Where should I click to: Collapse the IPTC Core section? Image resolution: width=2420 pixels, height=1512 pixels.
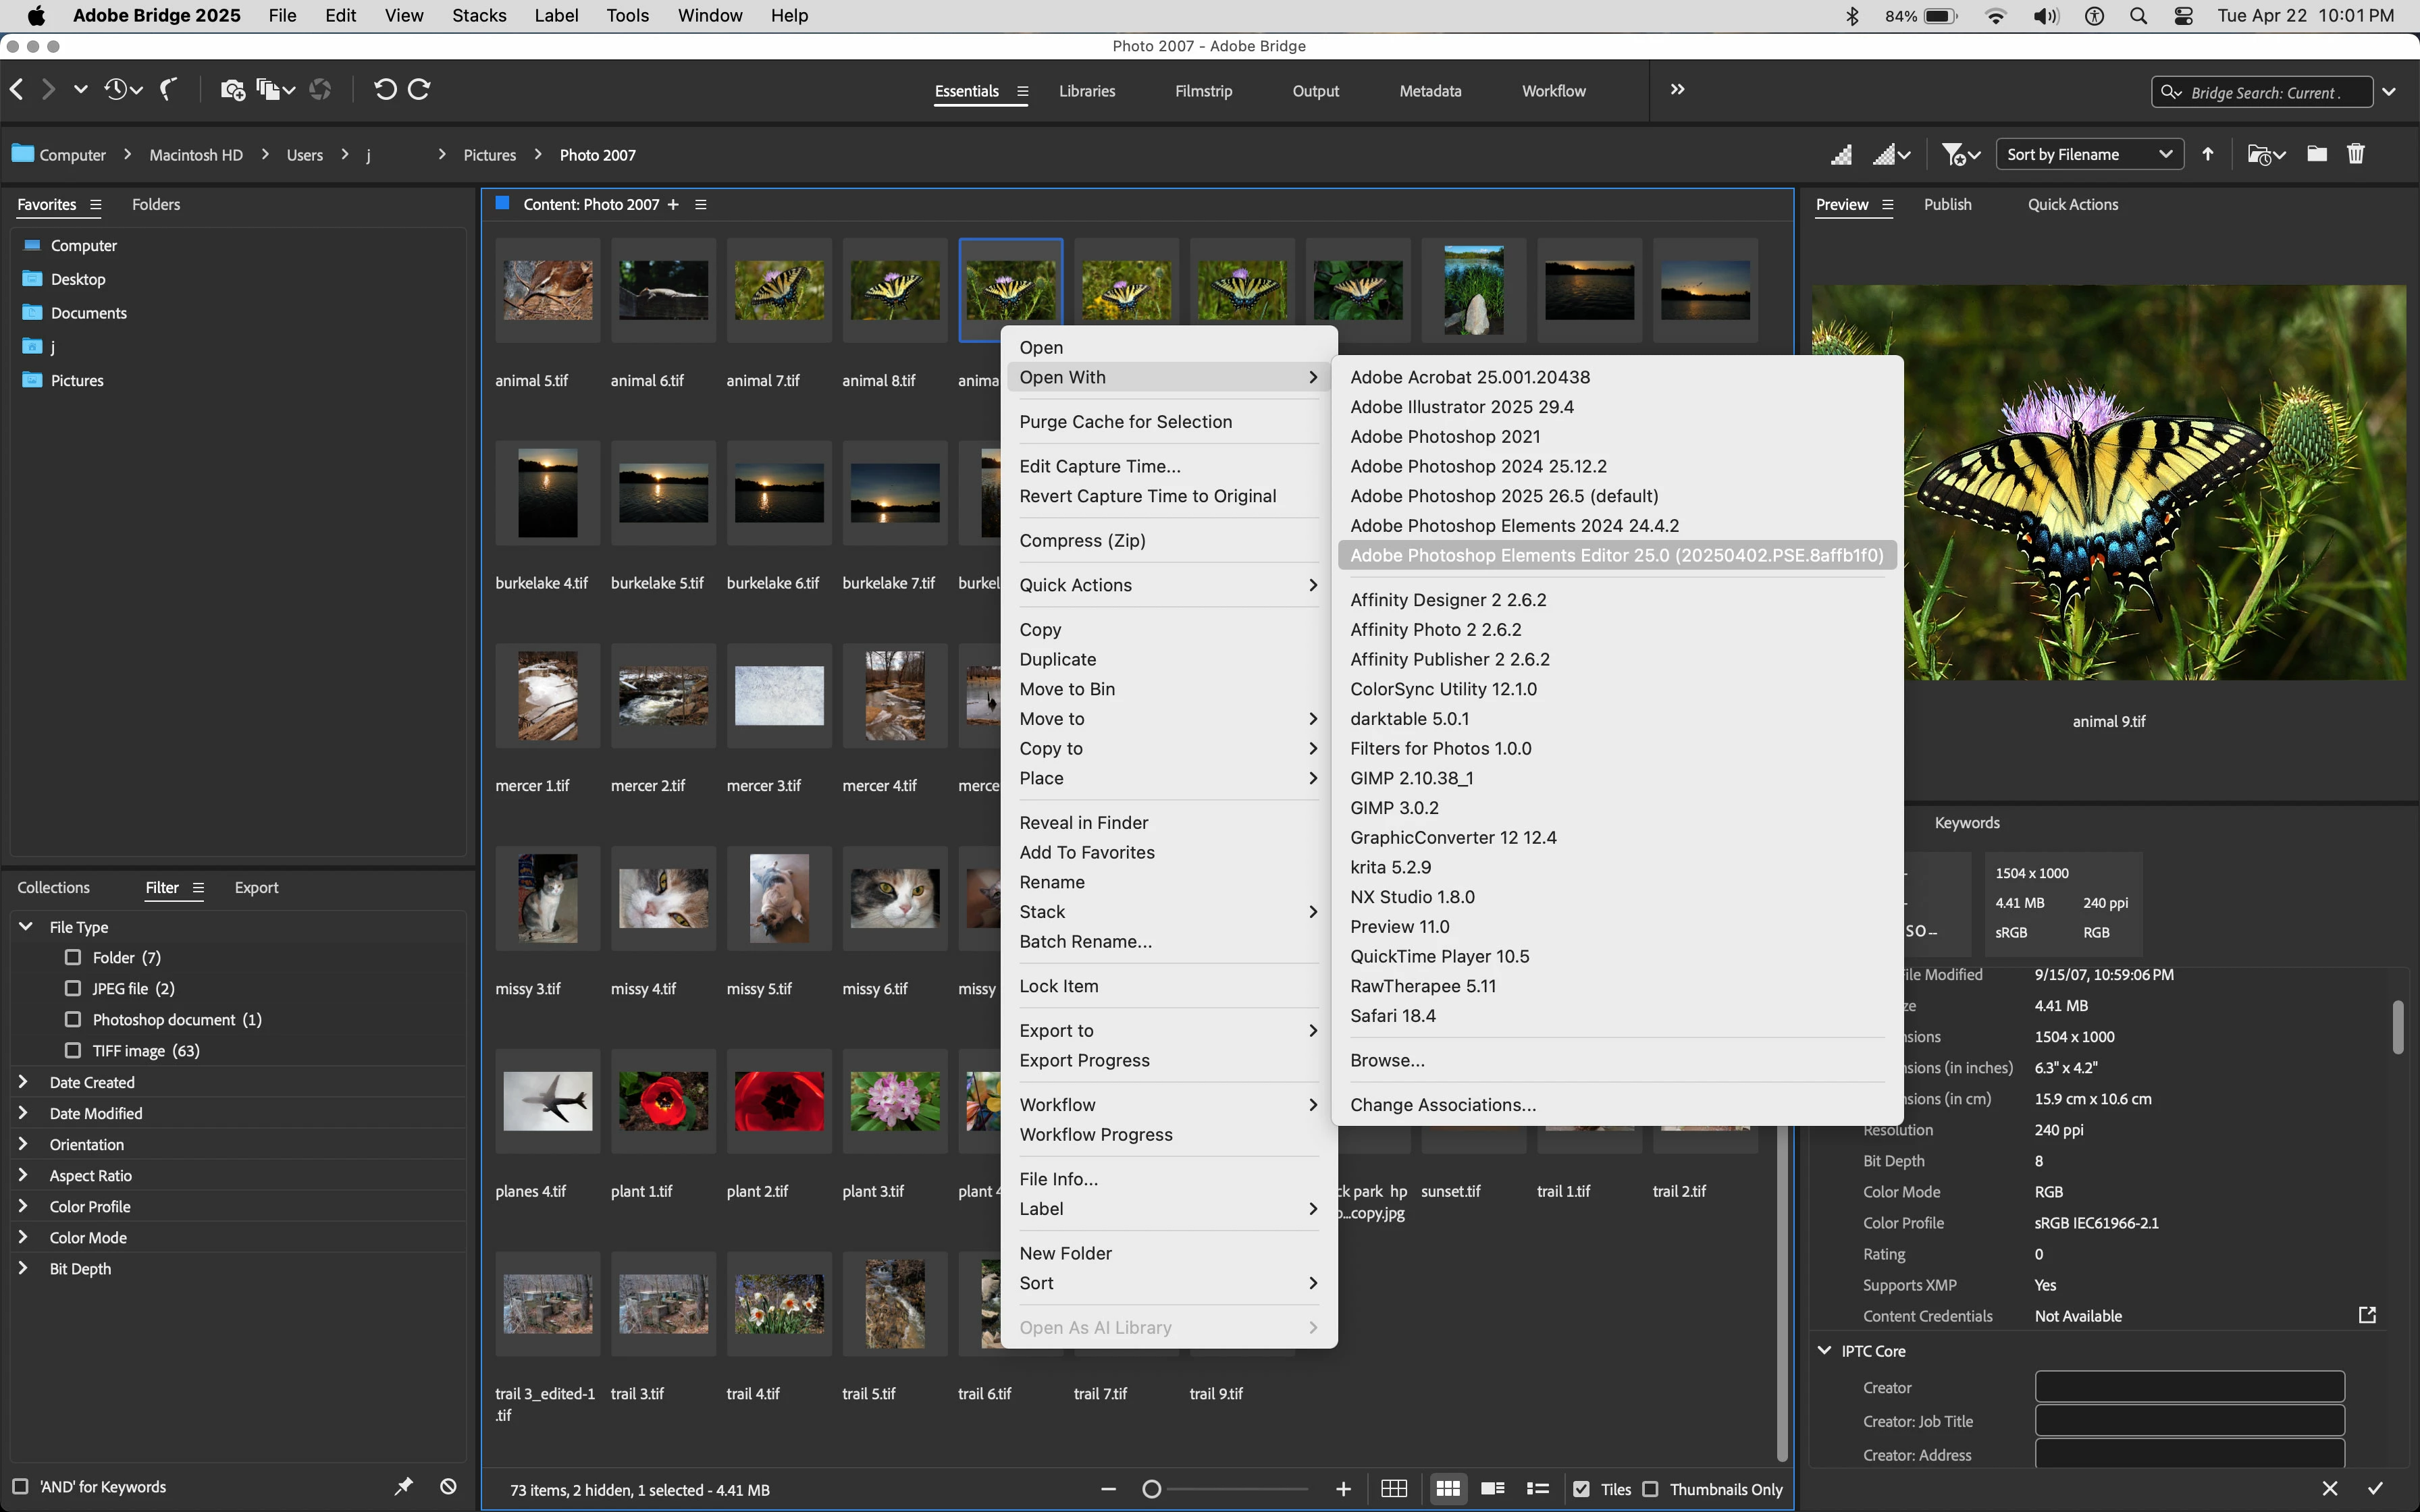click(1824, 1351)
